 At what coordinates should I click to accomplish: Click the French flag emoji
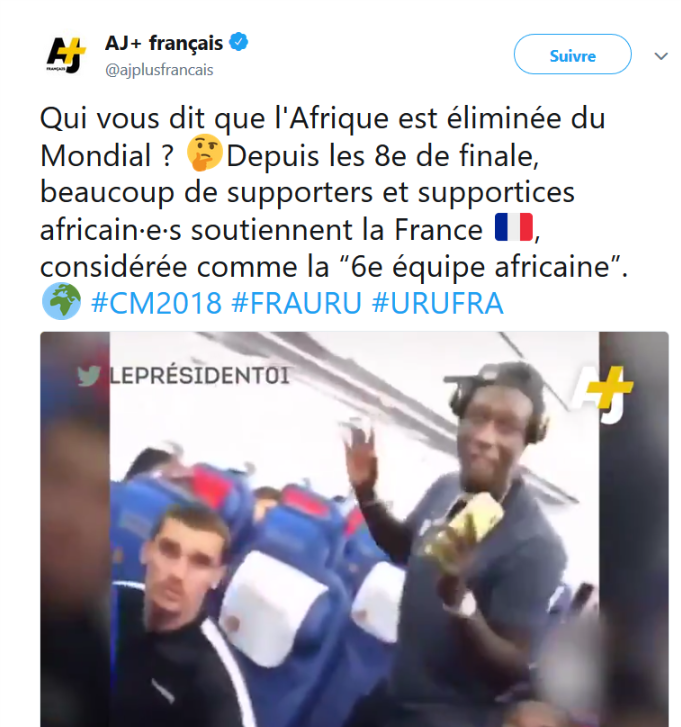(514, 227)
